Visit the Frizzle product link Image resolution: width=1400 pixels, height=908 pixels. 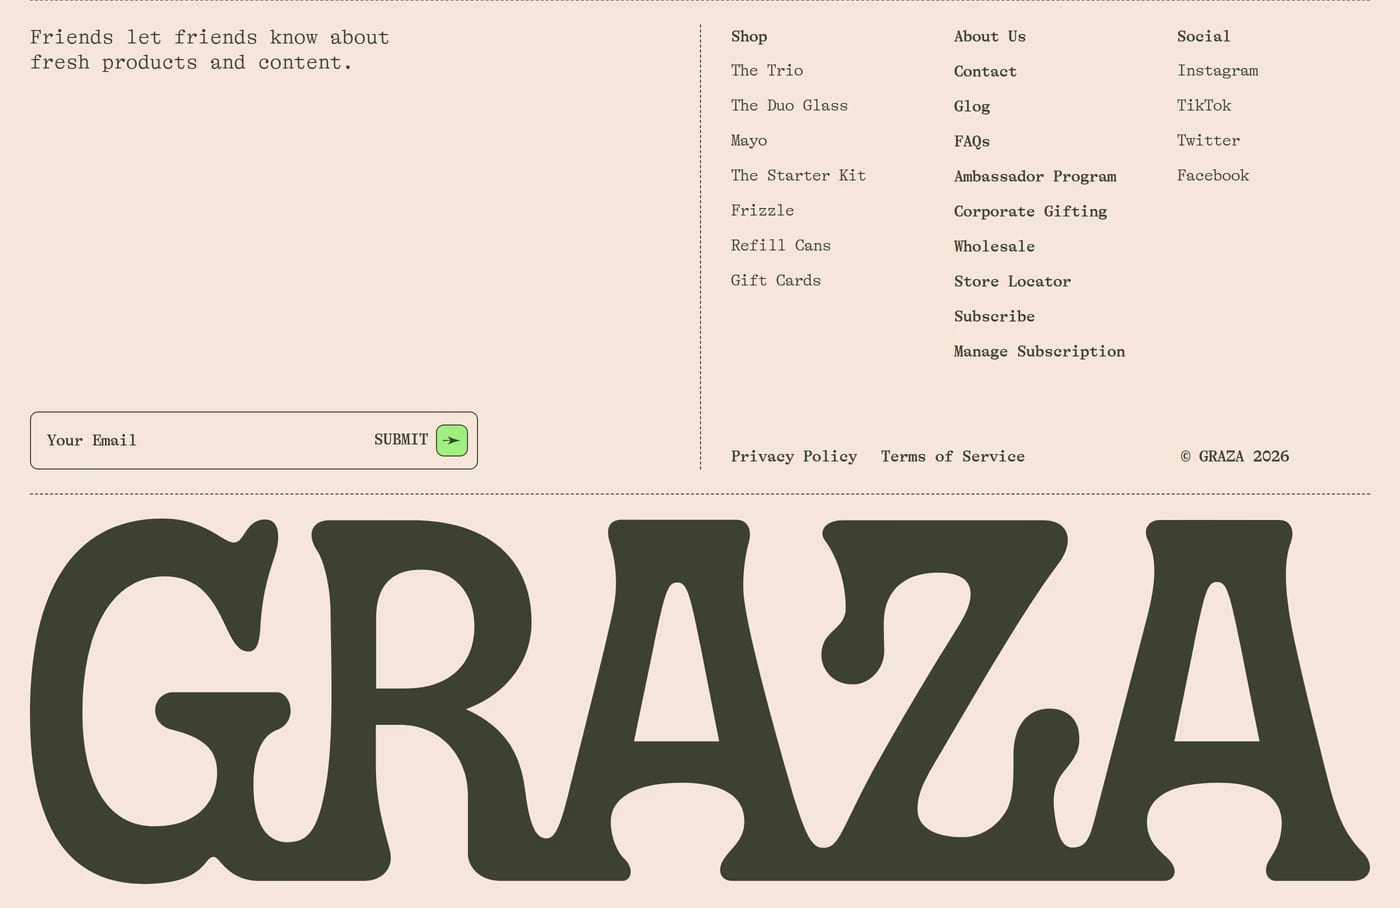click(x=762, y=210)
